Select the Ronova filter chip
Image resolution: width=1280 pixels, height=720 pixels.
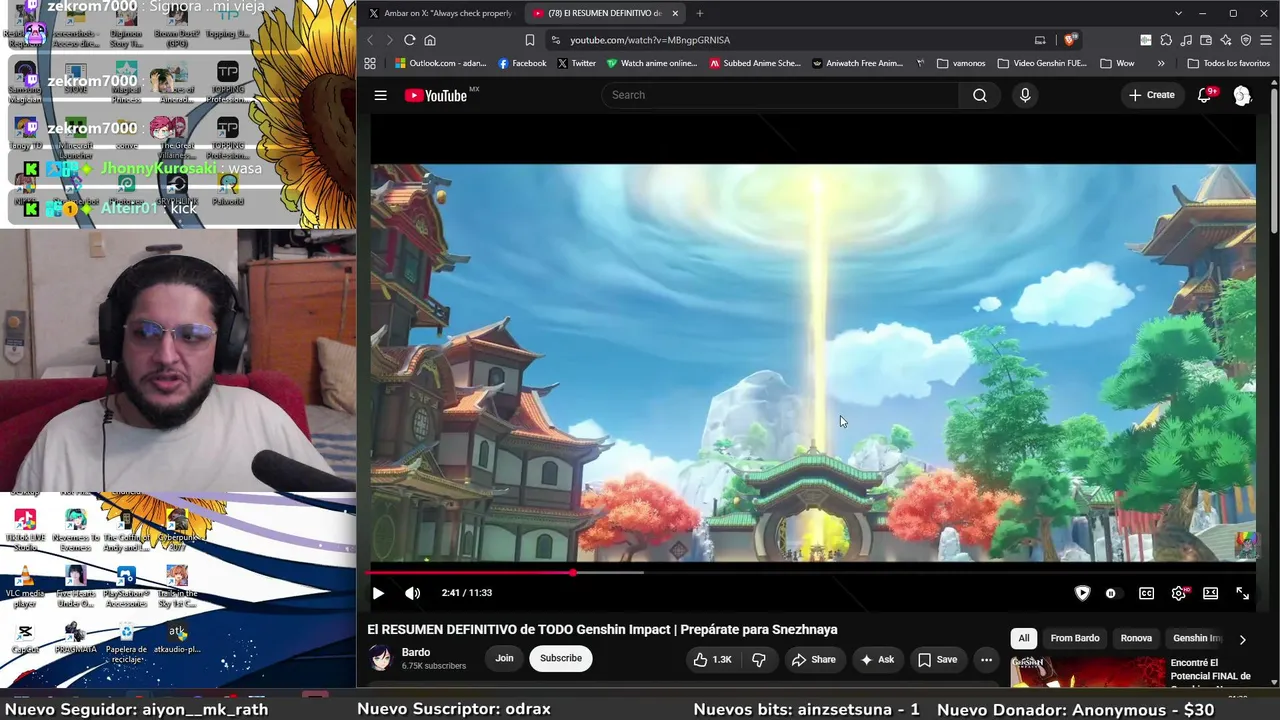(1136, 638)
